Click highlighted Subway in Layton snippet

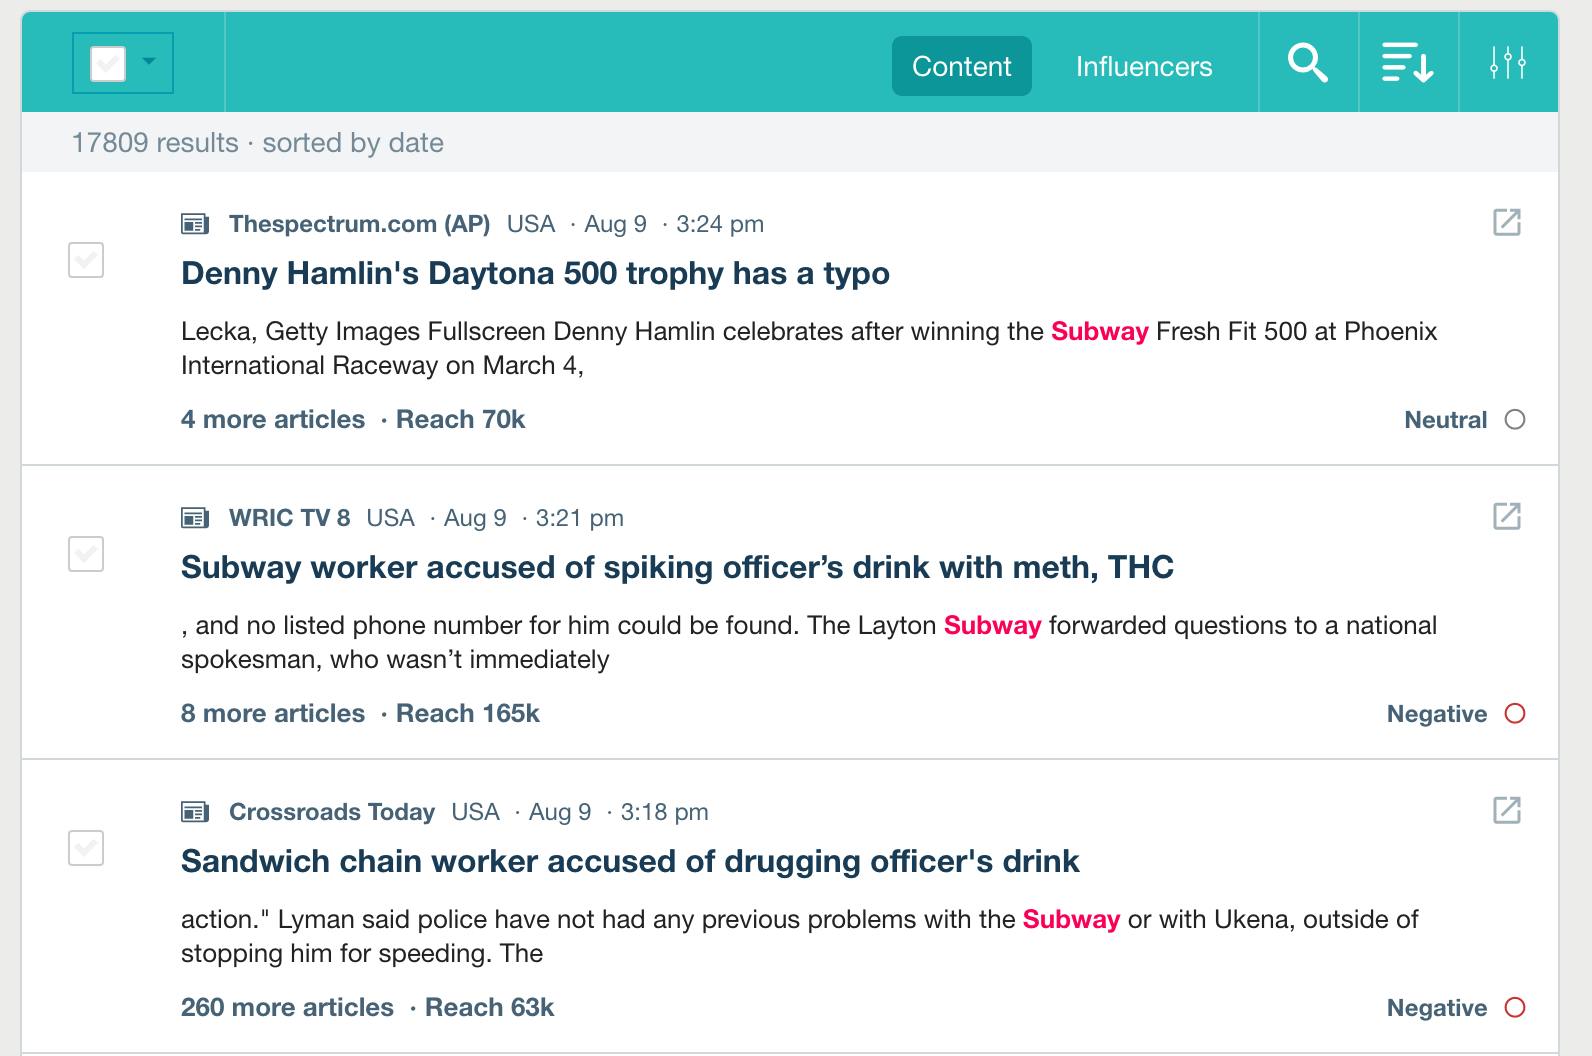tap(992, 625)
